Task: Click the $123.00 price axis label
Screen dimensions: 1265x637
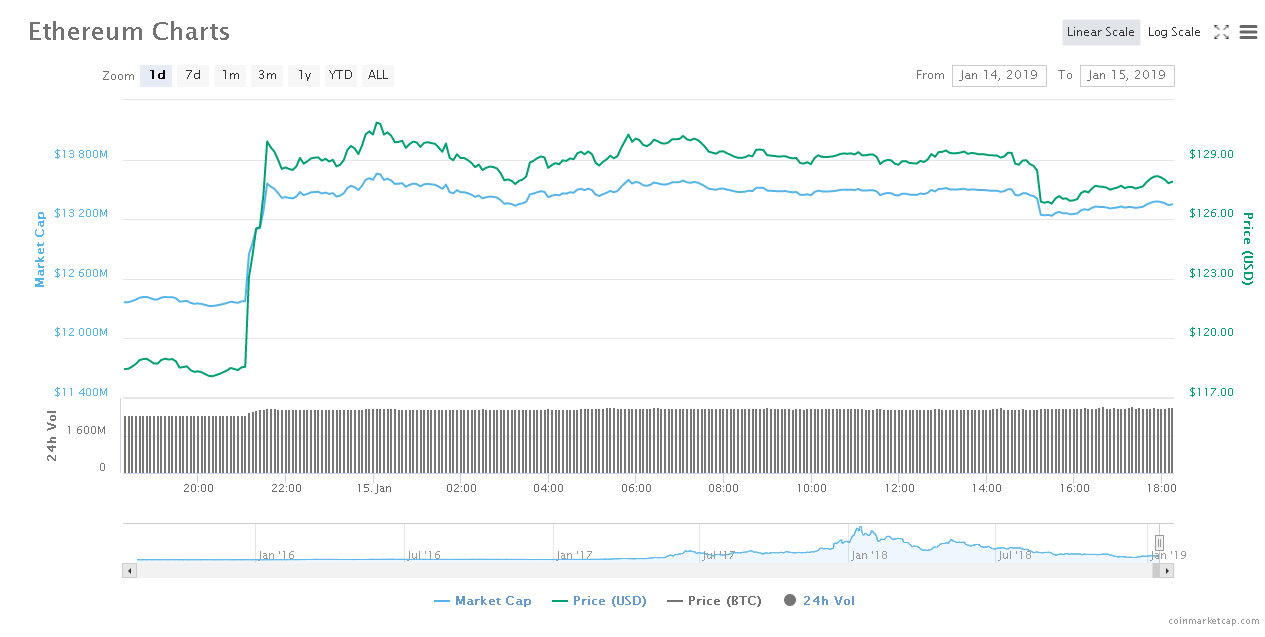Action: (1211, 273)
